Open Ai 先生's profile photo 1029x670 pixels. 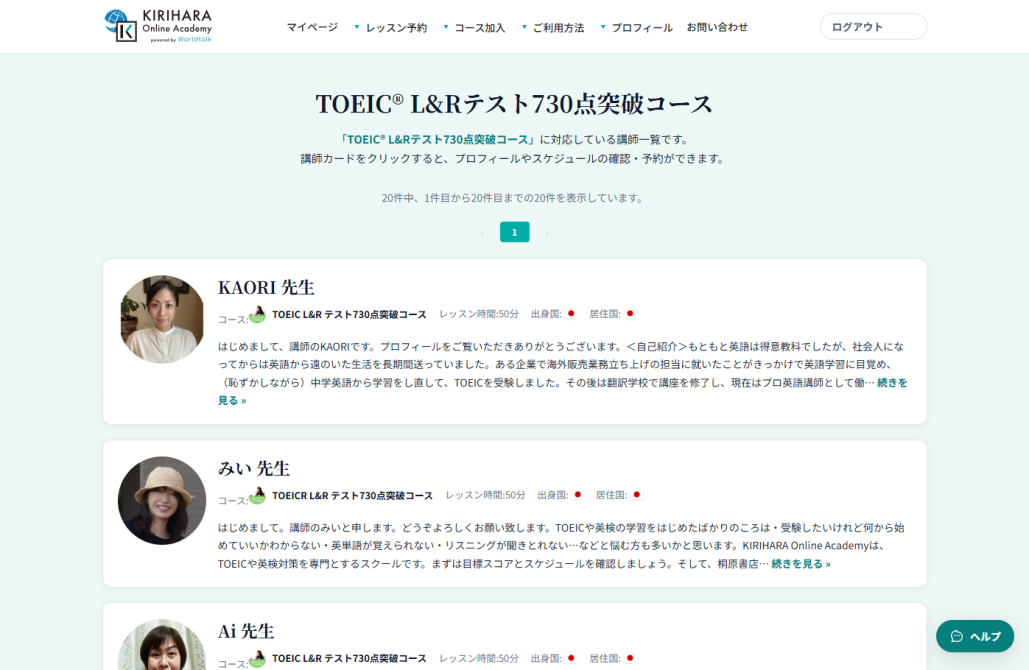coord(162,645)
